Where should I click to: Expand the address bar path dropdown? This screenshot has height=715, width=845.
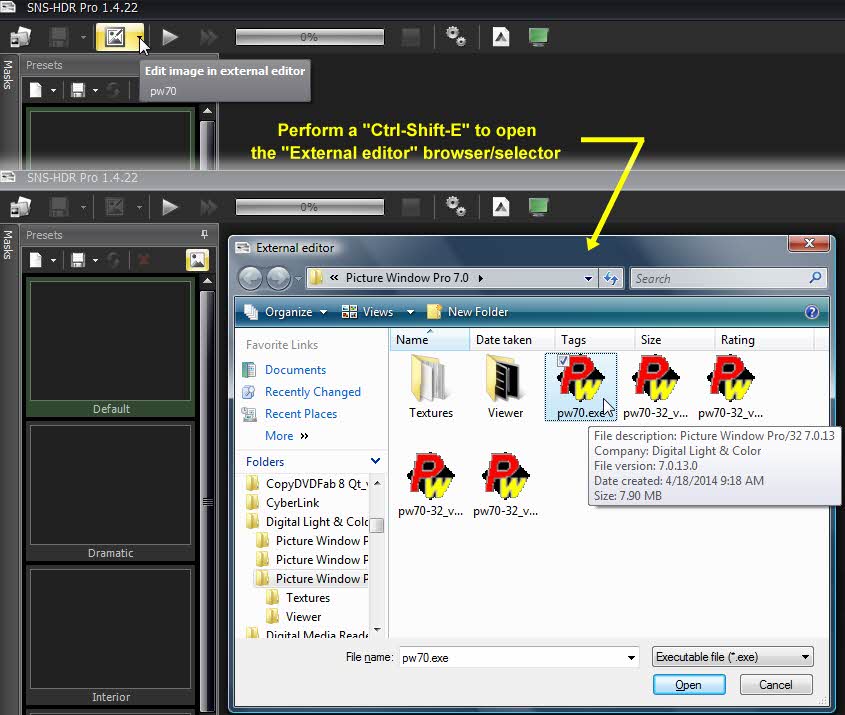coord(588,279)
